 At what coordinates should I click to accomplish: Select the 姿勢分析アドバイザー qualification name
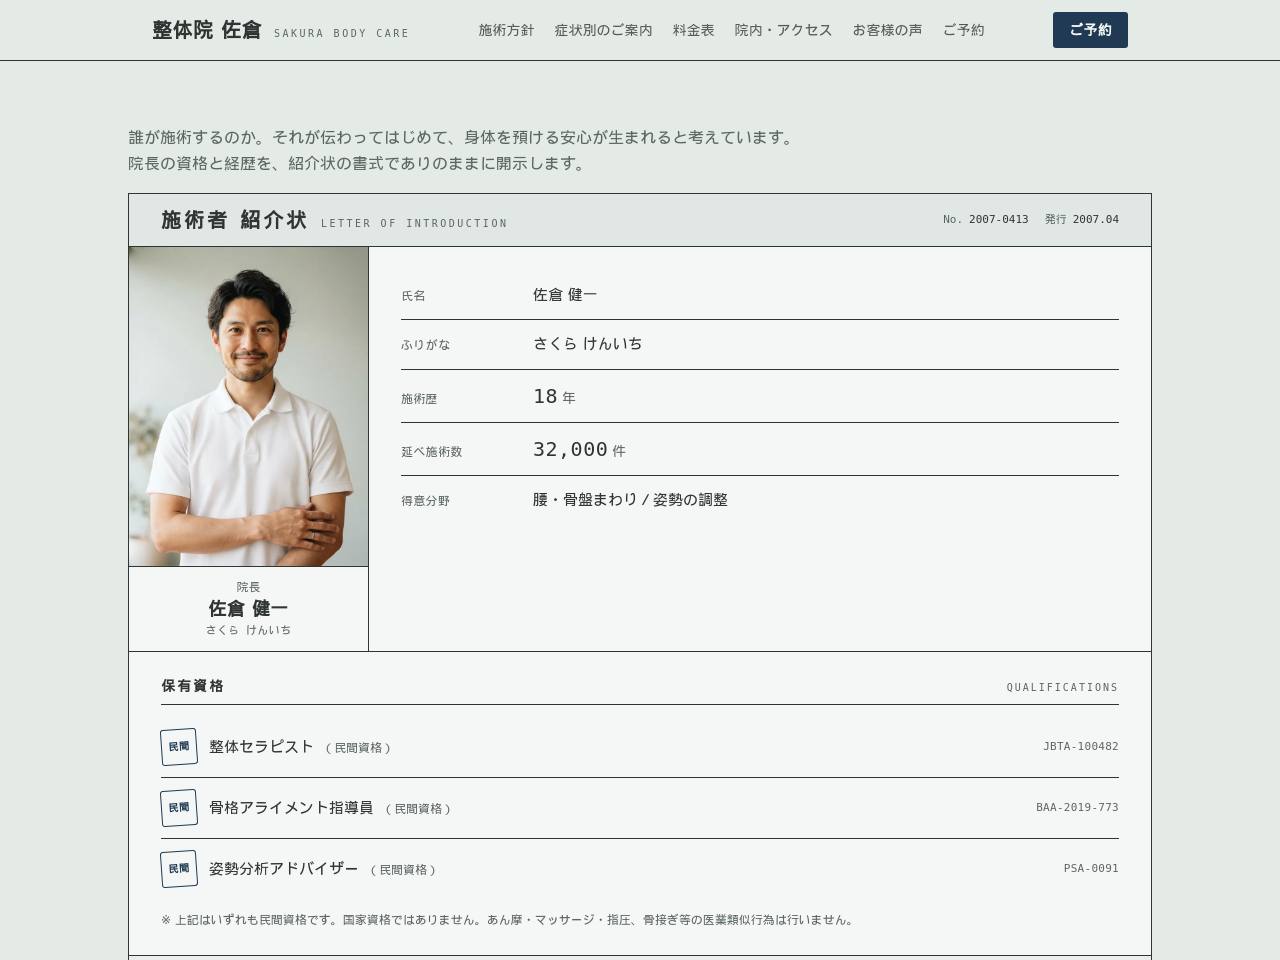coord(283,869)
